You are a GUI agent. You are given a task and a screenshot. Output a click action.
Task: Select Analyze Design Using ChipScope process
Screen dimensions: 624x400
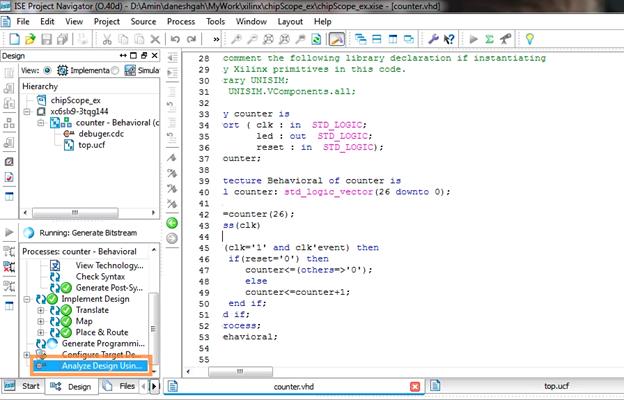click(x=101, y=365)
